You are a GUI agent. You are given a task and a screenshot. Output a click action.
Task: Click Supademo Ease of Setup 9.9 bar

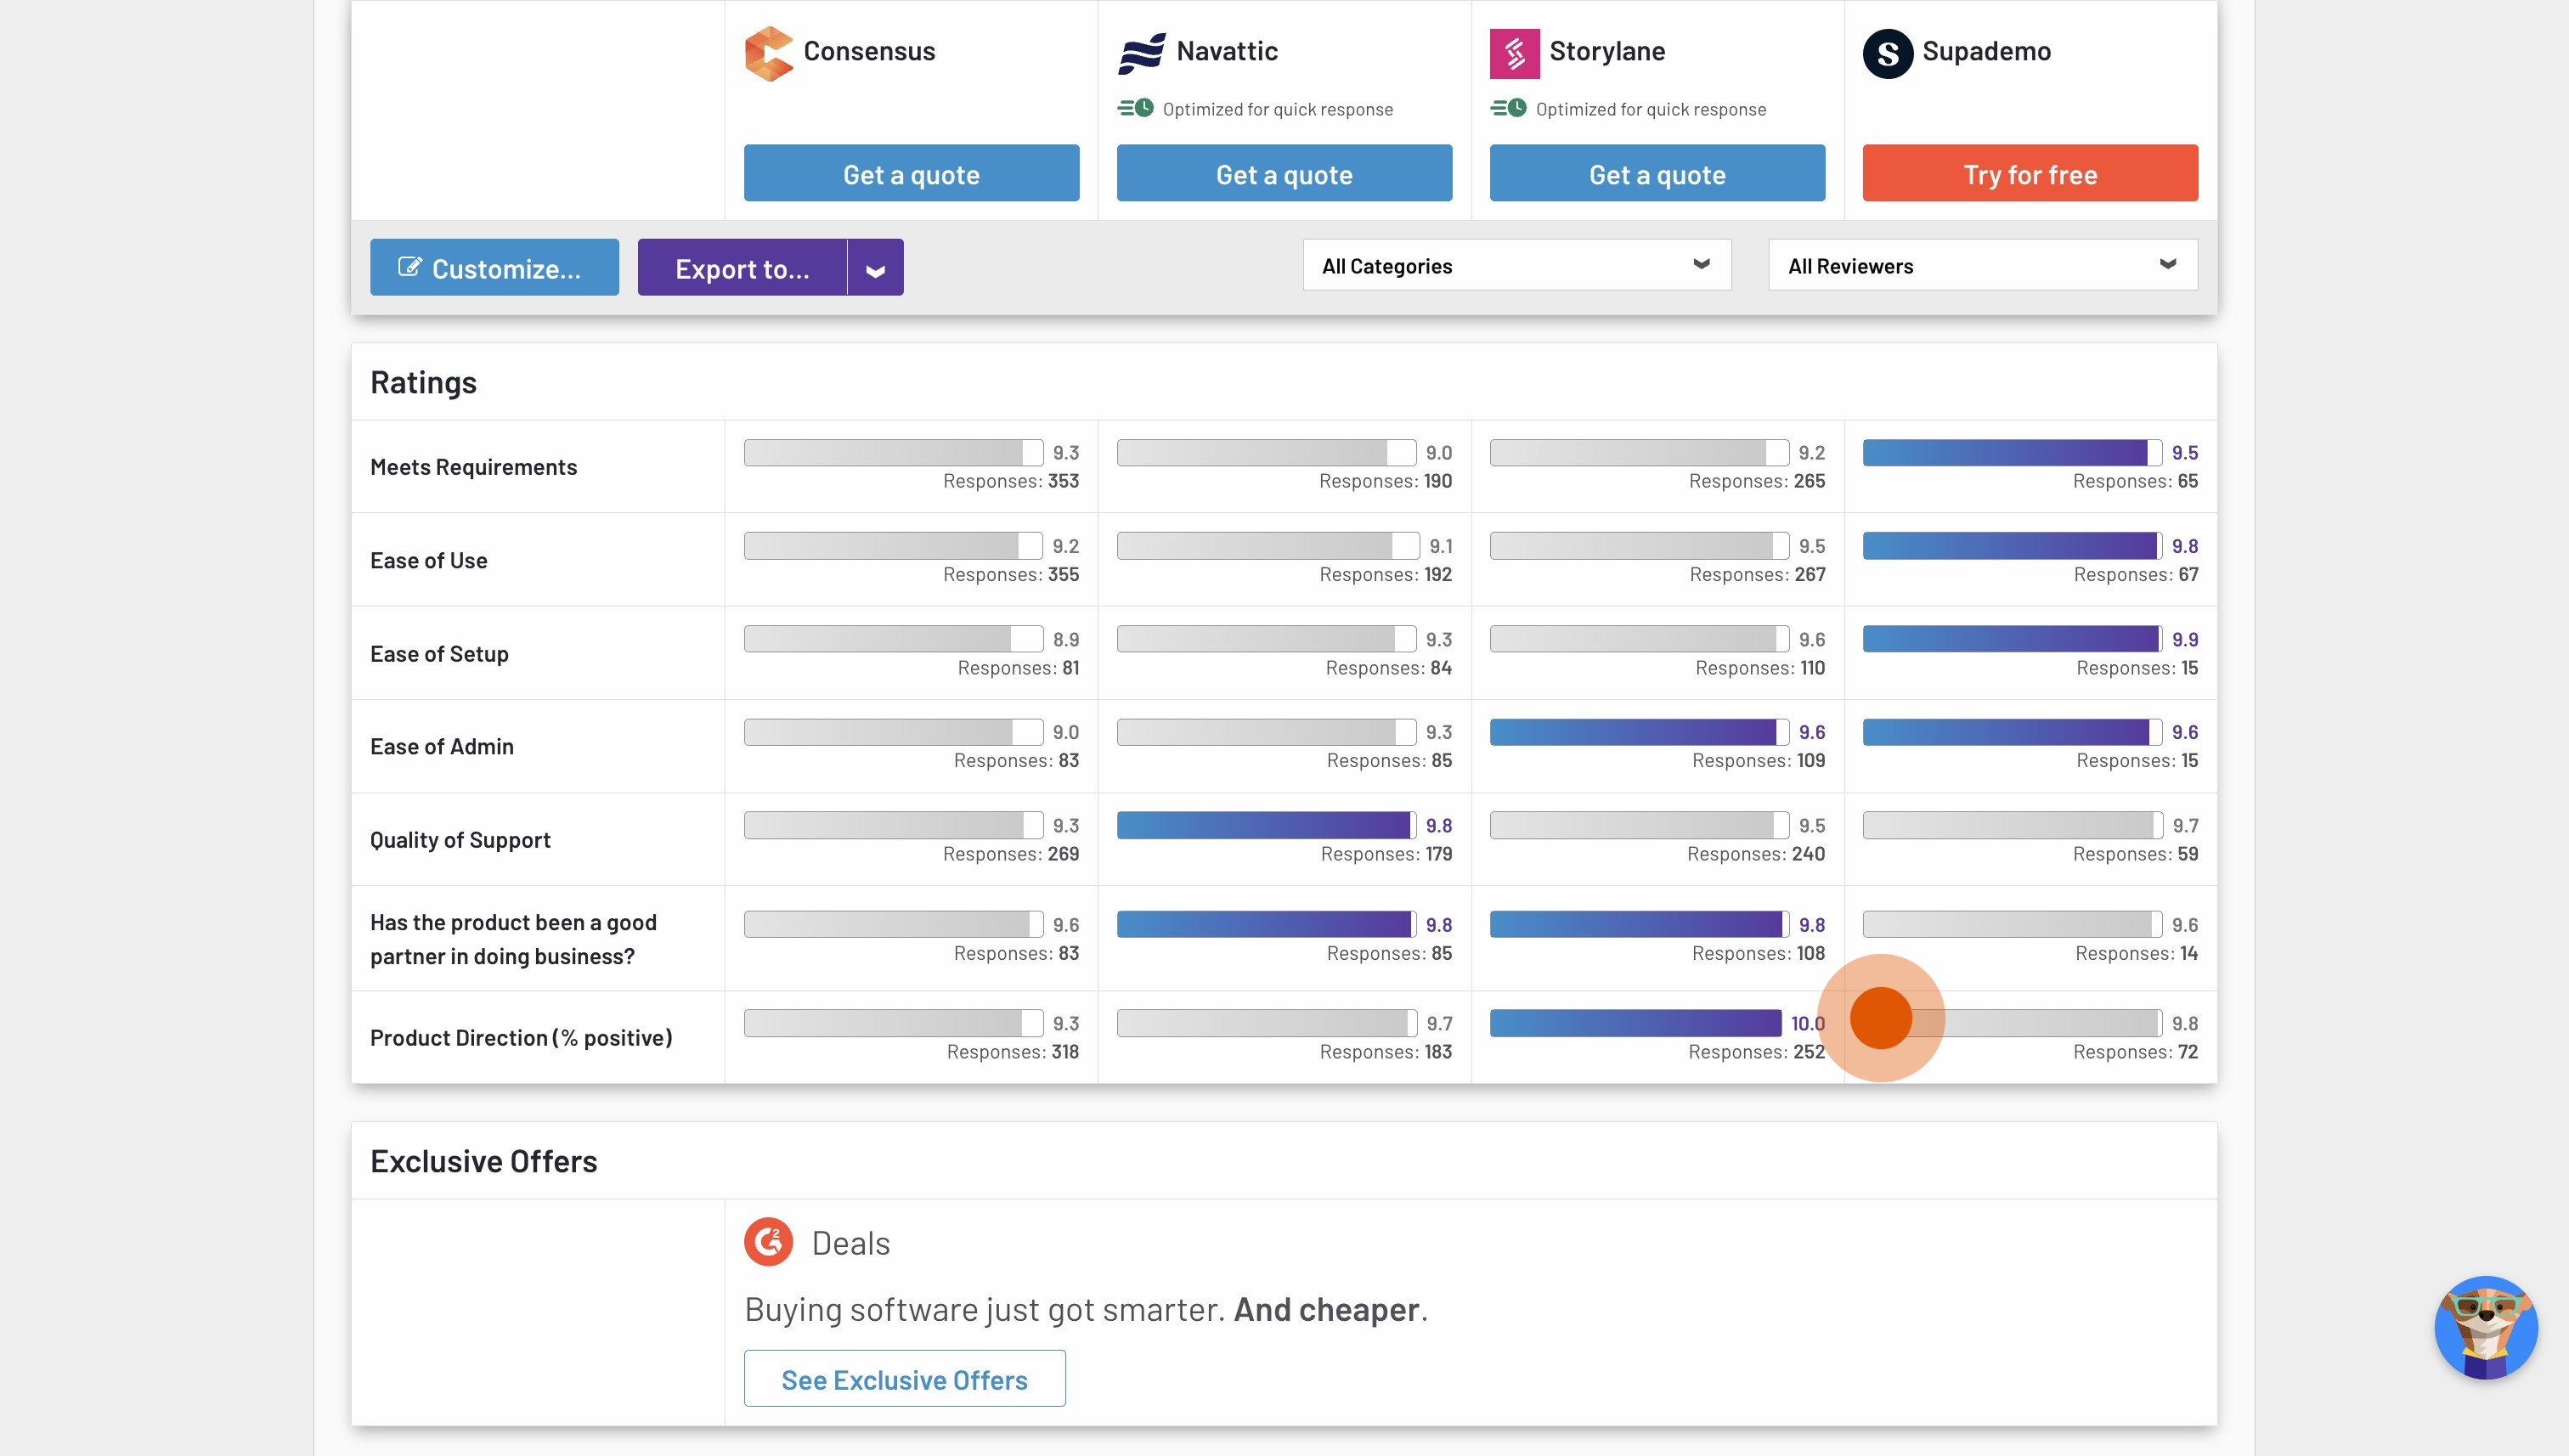(x=2012, y=639)
